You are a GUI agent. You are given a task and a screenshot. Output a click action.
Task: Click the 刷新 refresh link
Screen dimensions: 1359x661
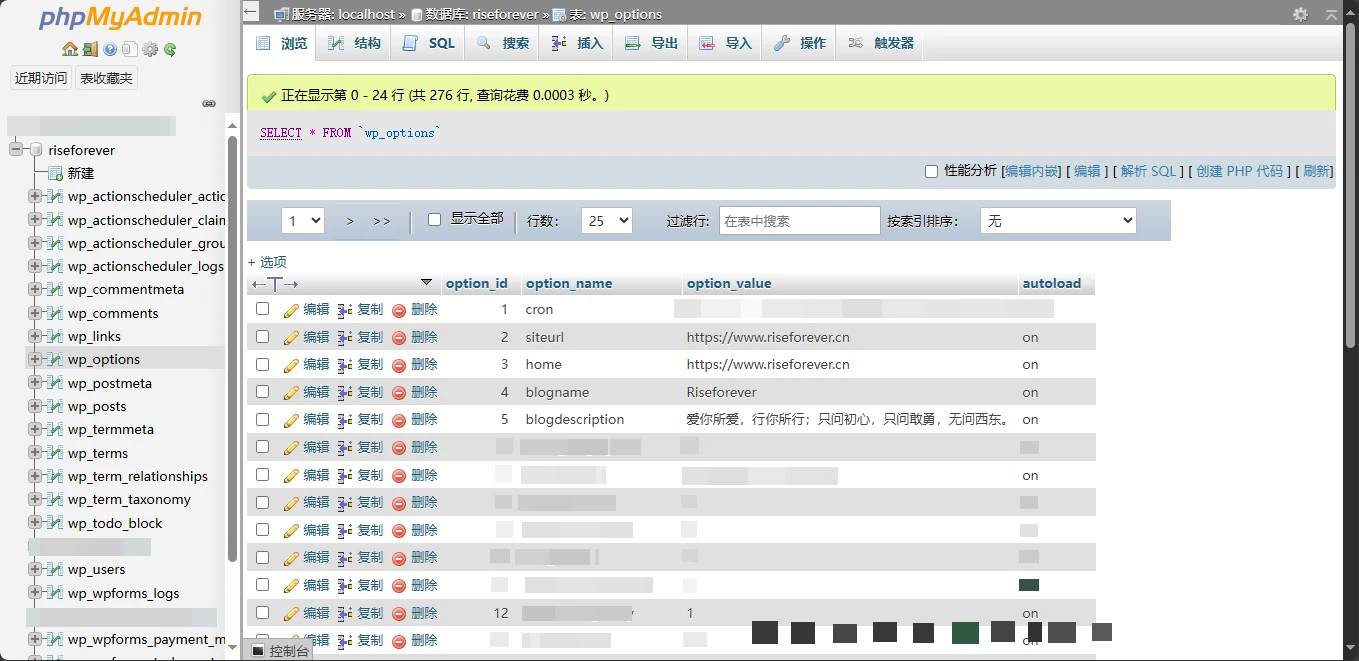pos(1317,171)
